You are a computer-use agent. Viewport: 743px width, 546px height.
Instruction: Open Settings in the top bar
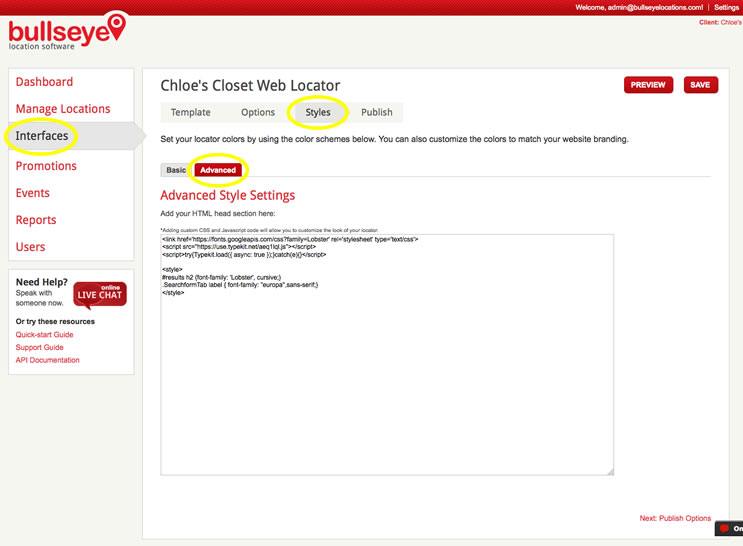(726, 7)
